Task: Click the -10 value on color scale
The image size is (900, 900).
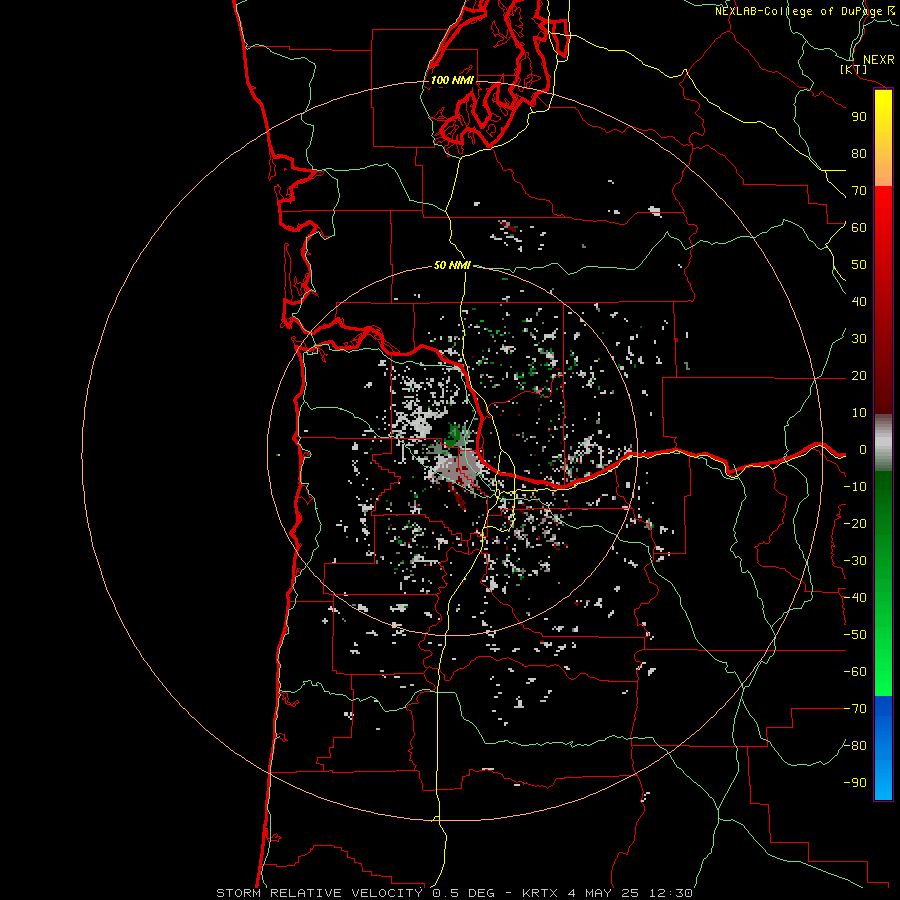Action: [855, 487]
